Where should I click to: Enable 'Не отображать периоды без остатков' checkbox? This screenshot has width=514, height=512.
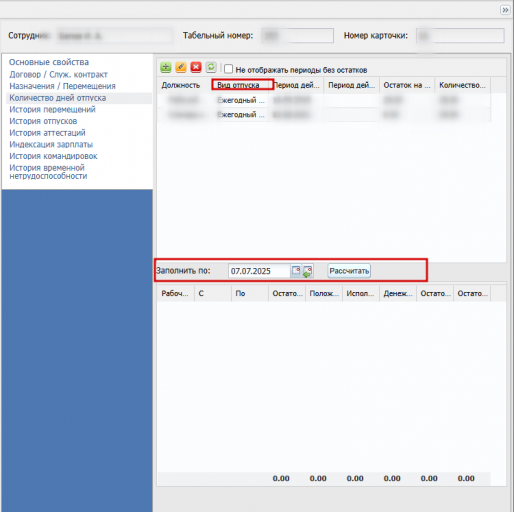(x=228, y=69)
